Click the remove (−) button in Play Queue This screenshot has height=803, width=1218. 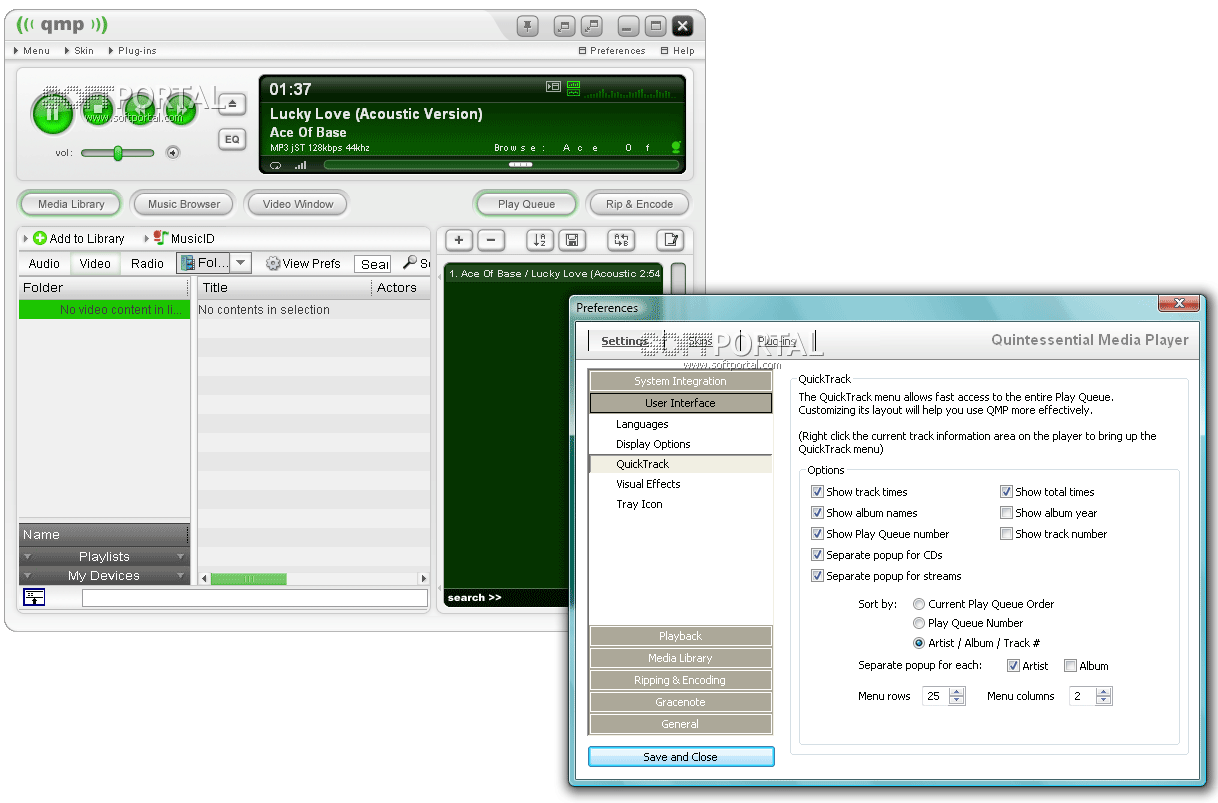pos(491,240)
